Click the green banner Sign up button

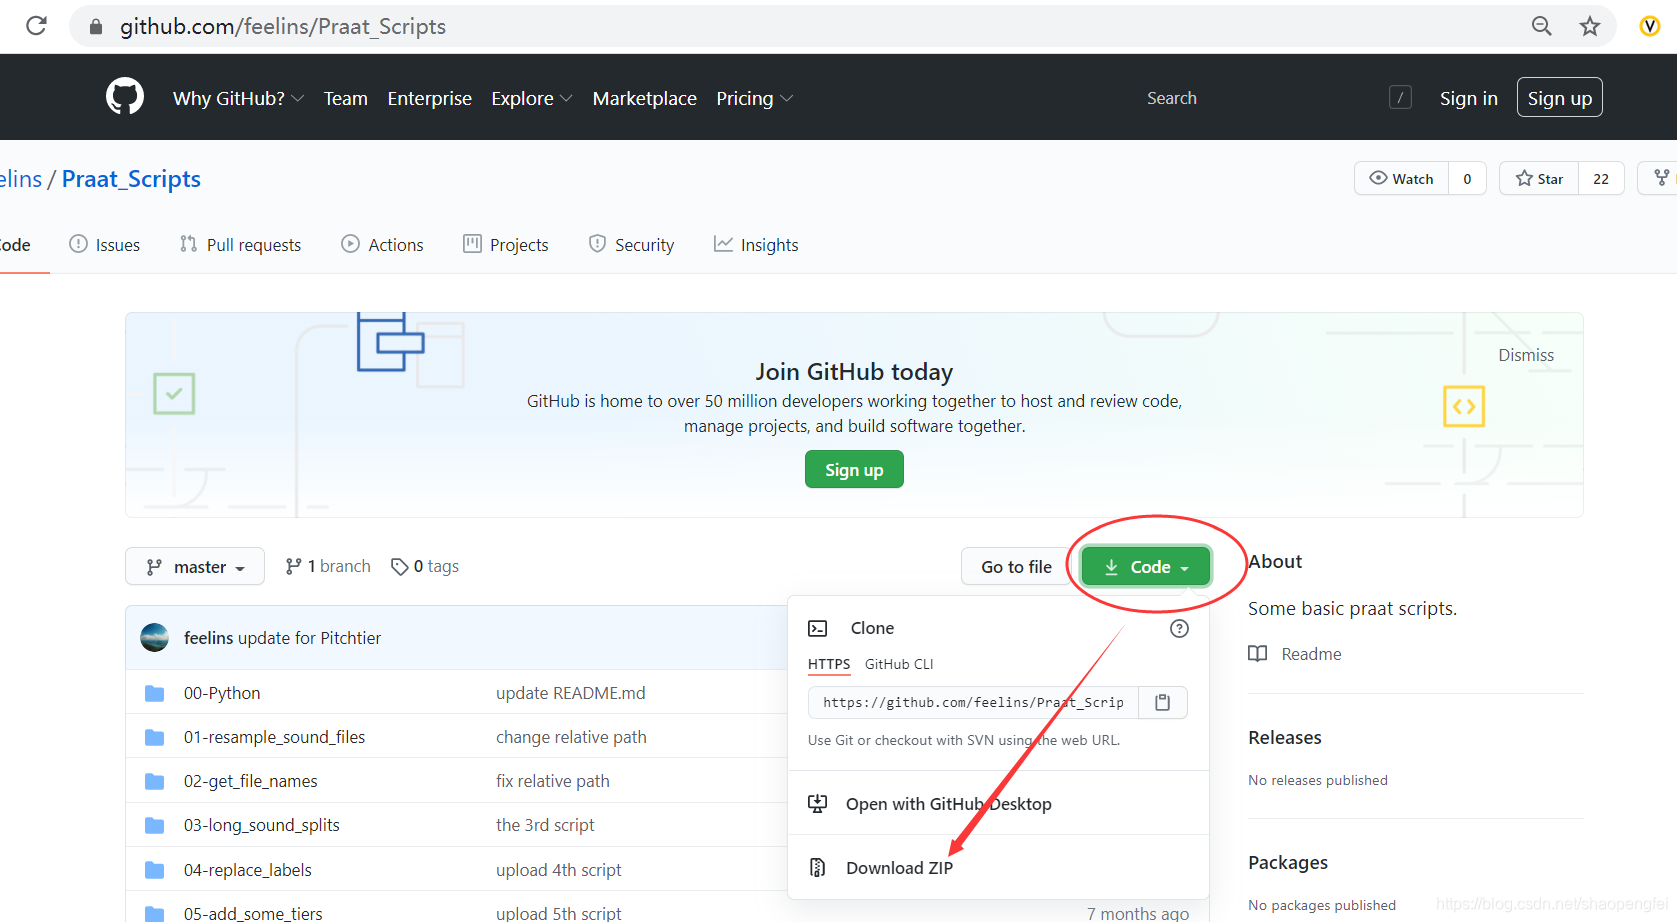[x=854, y=469]
